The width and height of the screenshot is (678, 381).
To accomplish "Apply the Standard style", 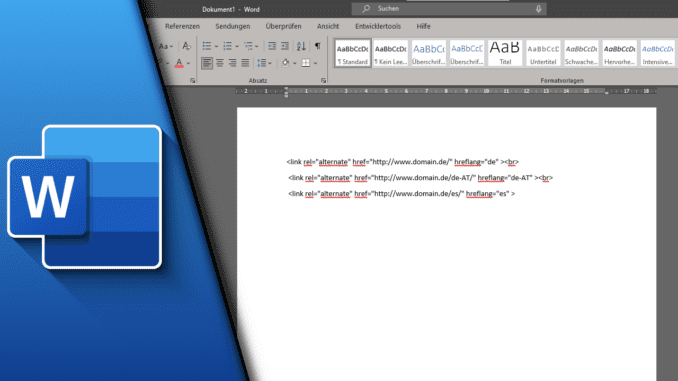I will click(353, 53).
